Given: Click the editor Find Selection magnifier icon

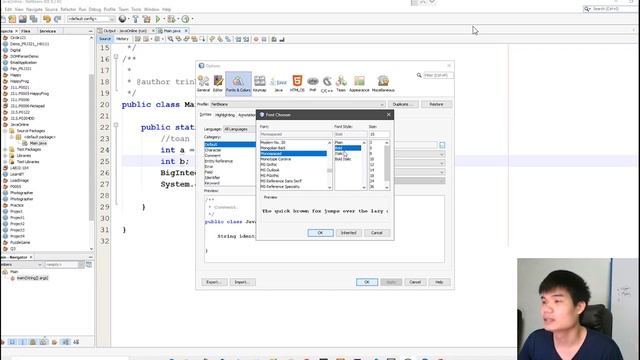Looking at the screenshot, I should tap(170, 39).
